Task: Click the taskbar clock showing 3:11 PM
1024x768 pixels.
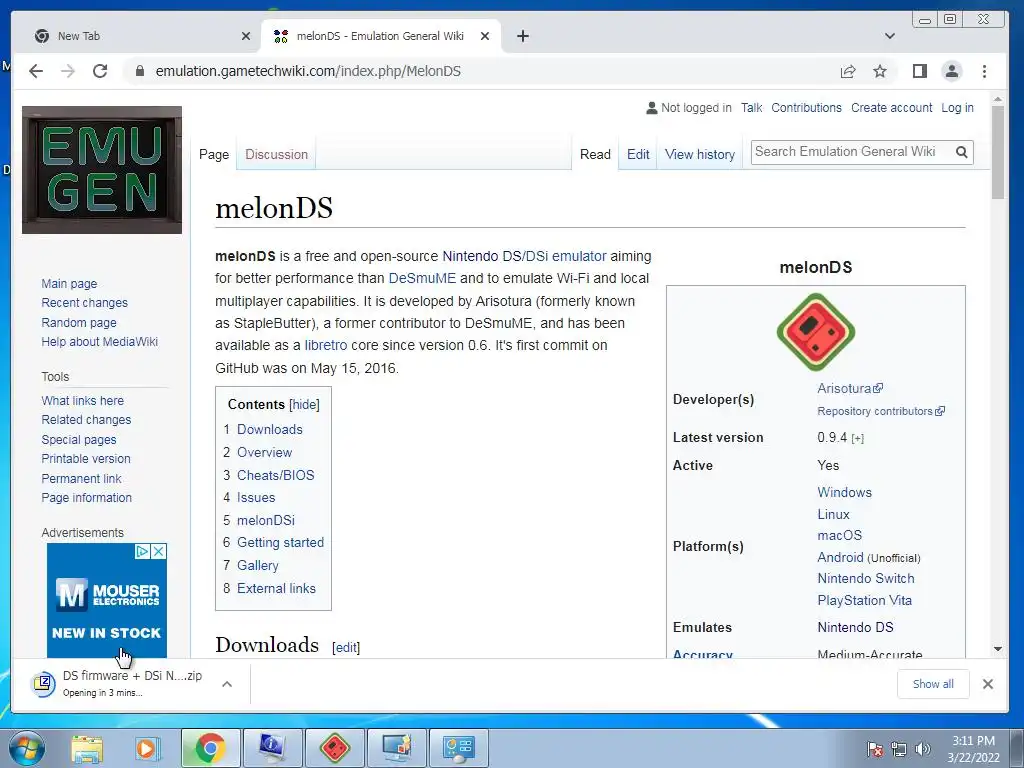Action: tap(973, 749)
